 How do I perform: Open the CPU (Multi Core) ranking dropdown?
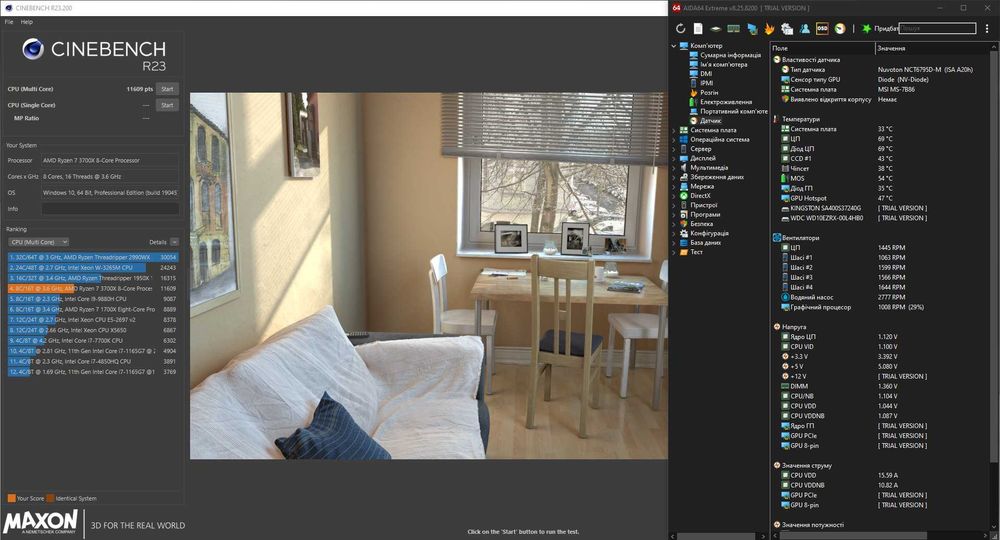(x=38, y=242)
